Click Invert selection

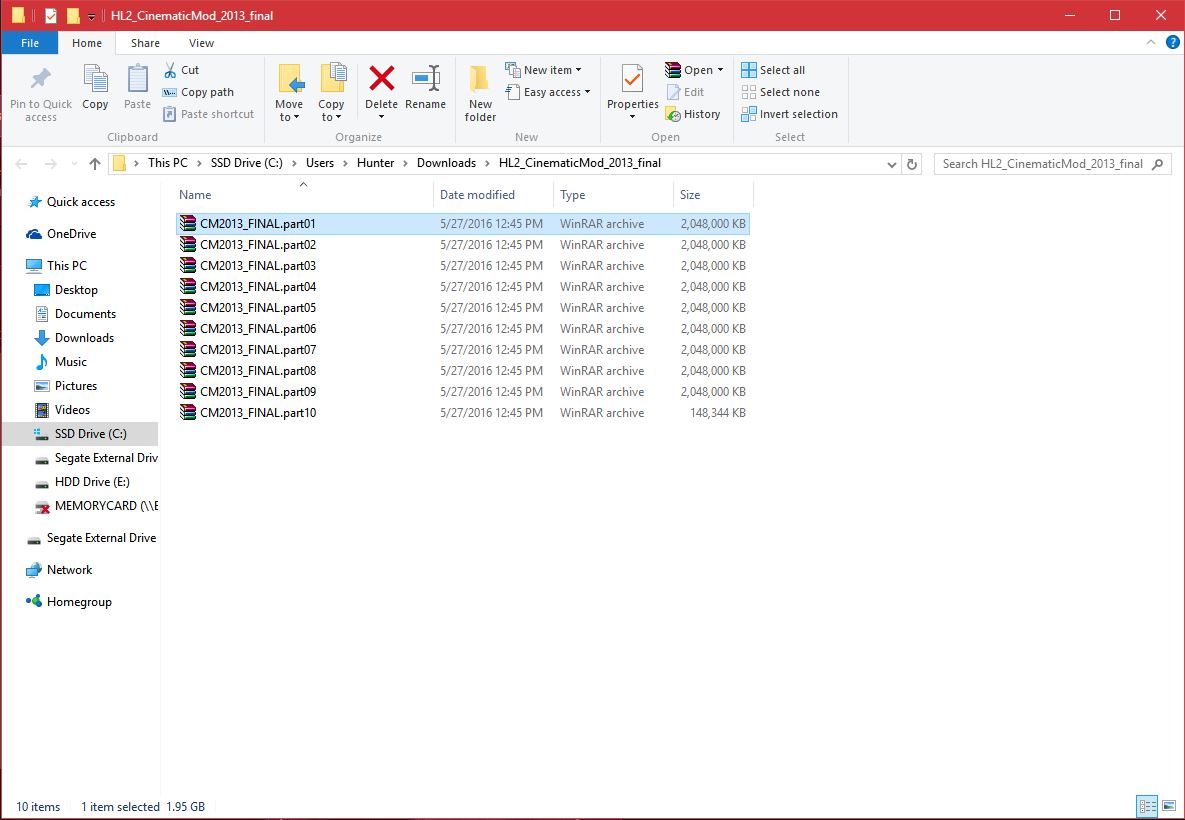pyautogui.click(x=790, y=114)
